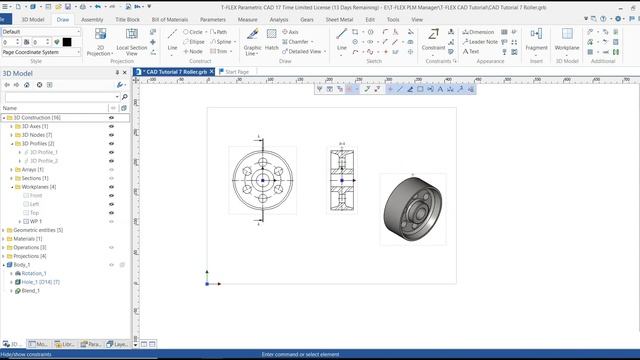This screenshot has height=360, width=640.
Task: Collapse the 3D Profiles folder
Action: pos(11,144)
